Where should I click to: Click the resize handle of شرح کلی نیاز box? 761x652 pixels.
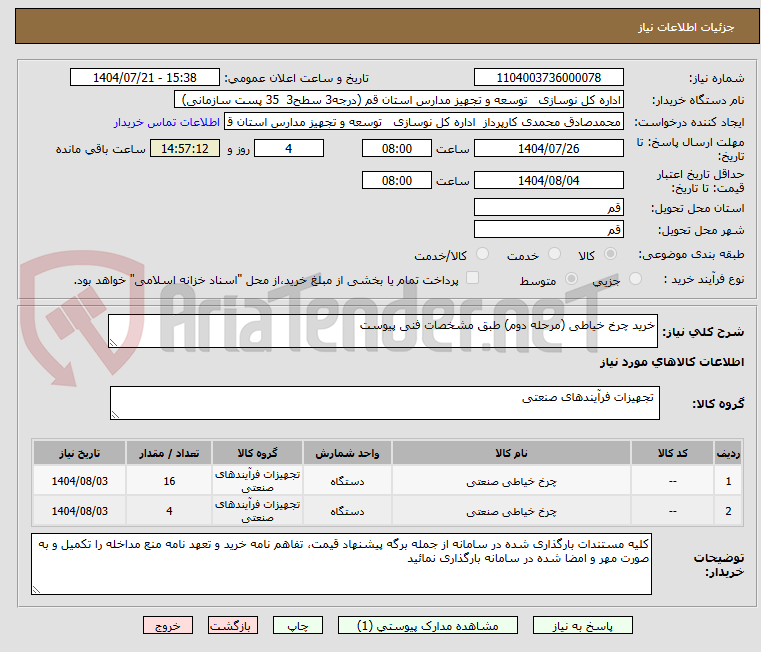pos(113,343)
